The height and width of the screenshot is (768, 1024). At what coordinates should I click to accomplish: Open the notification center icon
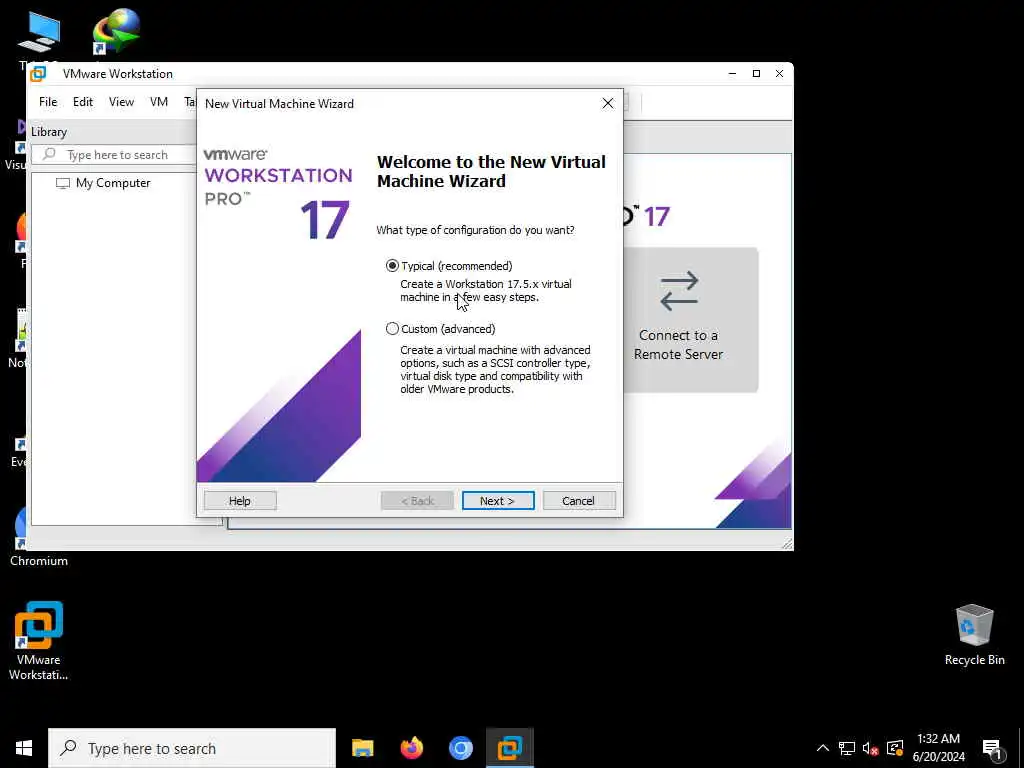pos(992,749)
